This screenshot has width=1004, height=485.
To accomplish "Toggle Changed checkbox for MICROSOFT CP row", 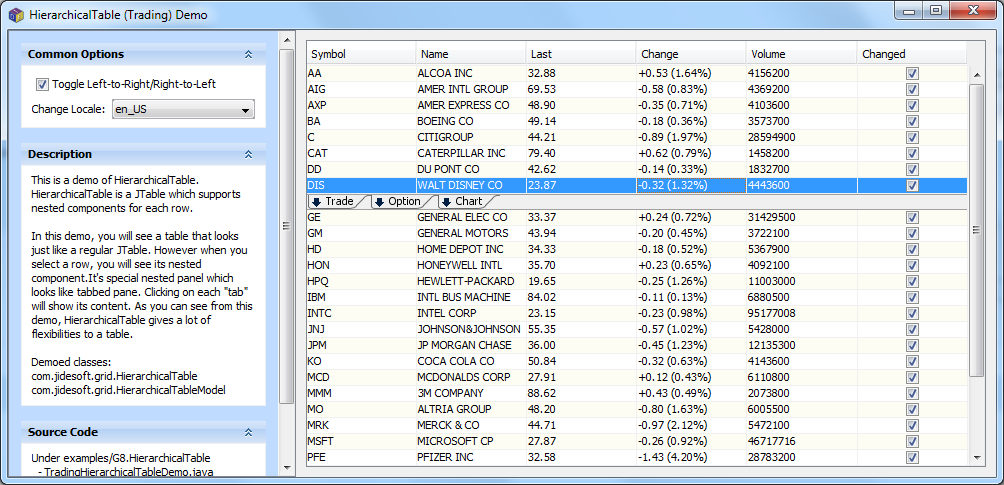I will (912, 442).
